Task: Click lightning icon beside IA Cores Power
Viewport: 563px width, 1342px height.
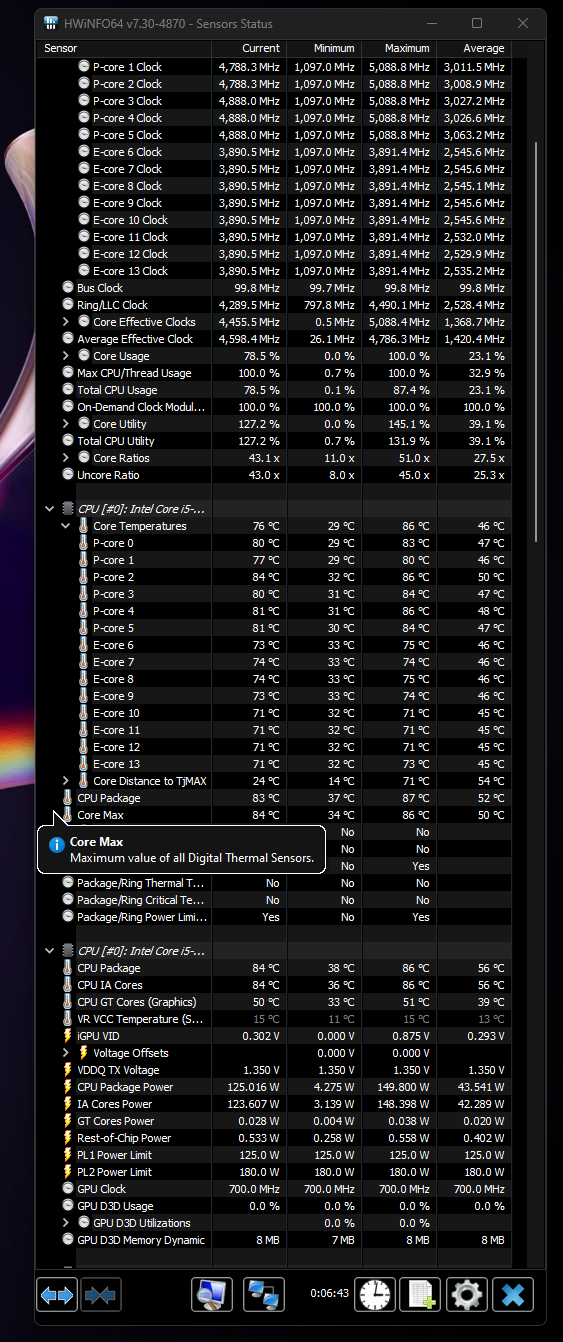Action: click(x=68, y=1104)
